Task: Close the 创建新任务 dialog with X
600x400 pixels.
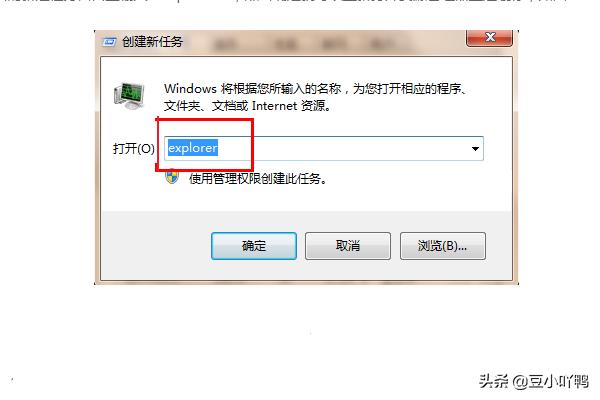Action: (x=489, y=38)
